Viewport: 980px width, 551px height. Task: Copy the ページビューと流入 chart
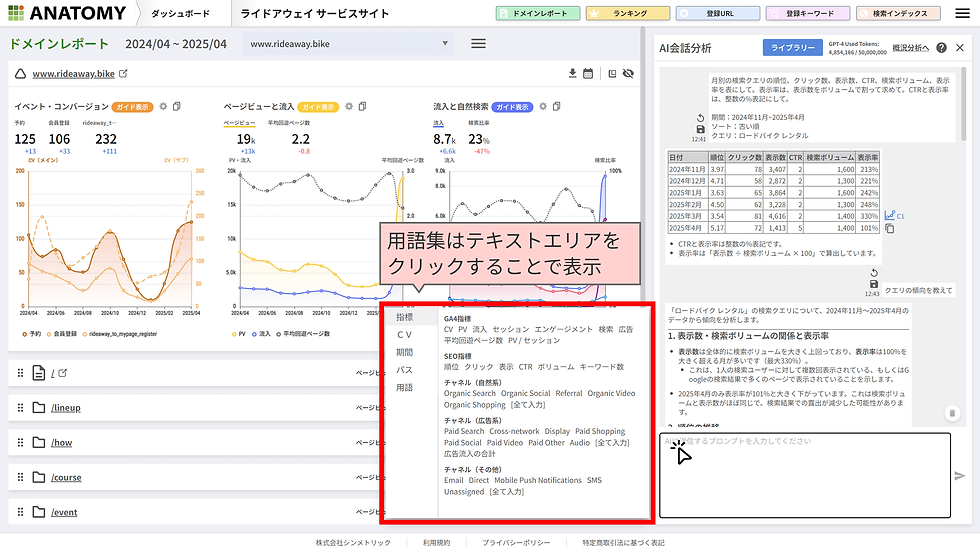pos(362,106)
